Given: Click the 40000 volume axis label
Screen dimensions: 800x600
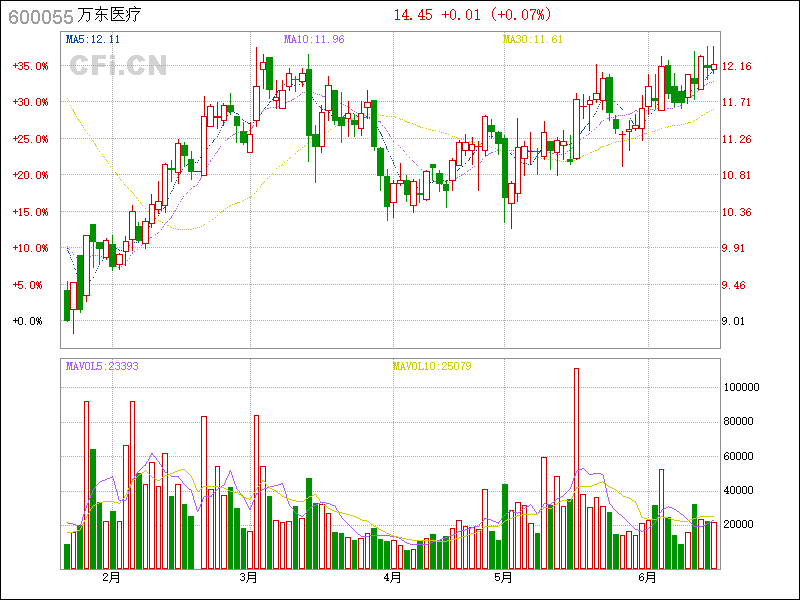Looking at the screenshot, I should (x=738, y=490).
